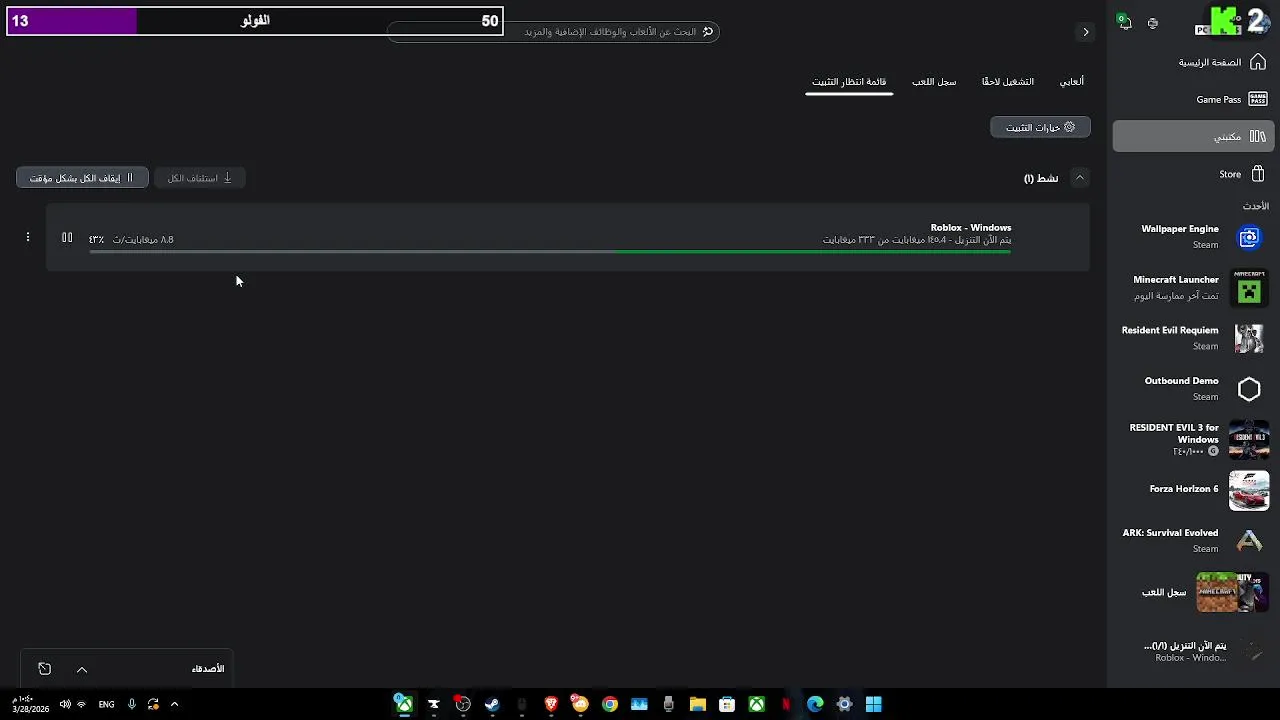Image resolution: width=1280 pixels, height=720 pixels.
Task: Open Microsoft Store on taskbar
Action: click(727, 704)
